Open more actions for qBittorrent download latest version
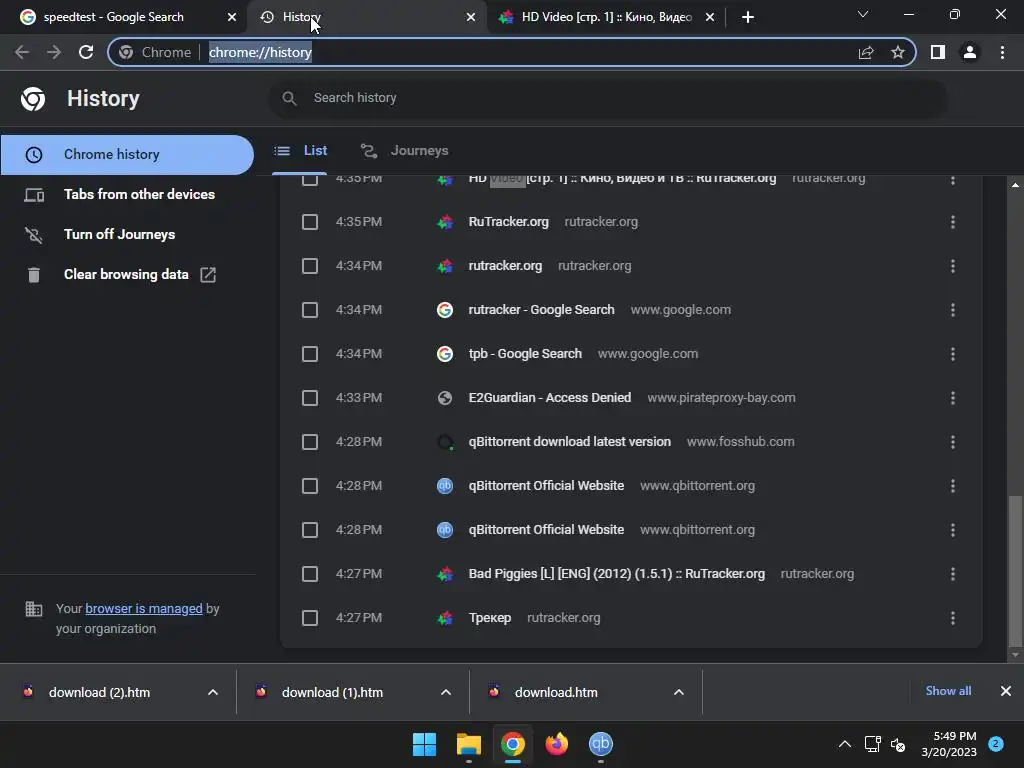The width and height of the screenshot is (1024, 768). 953,442
